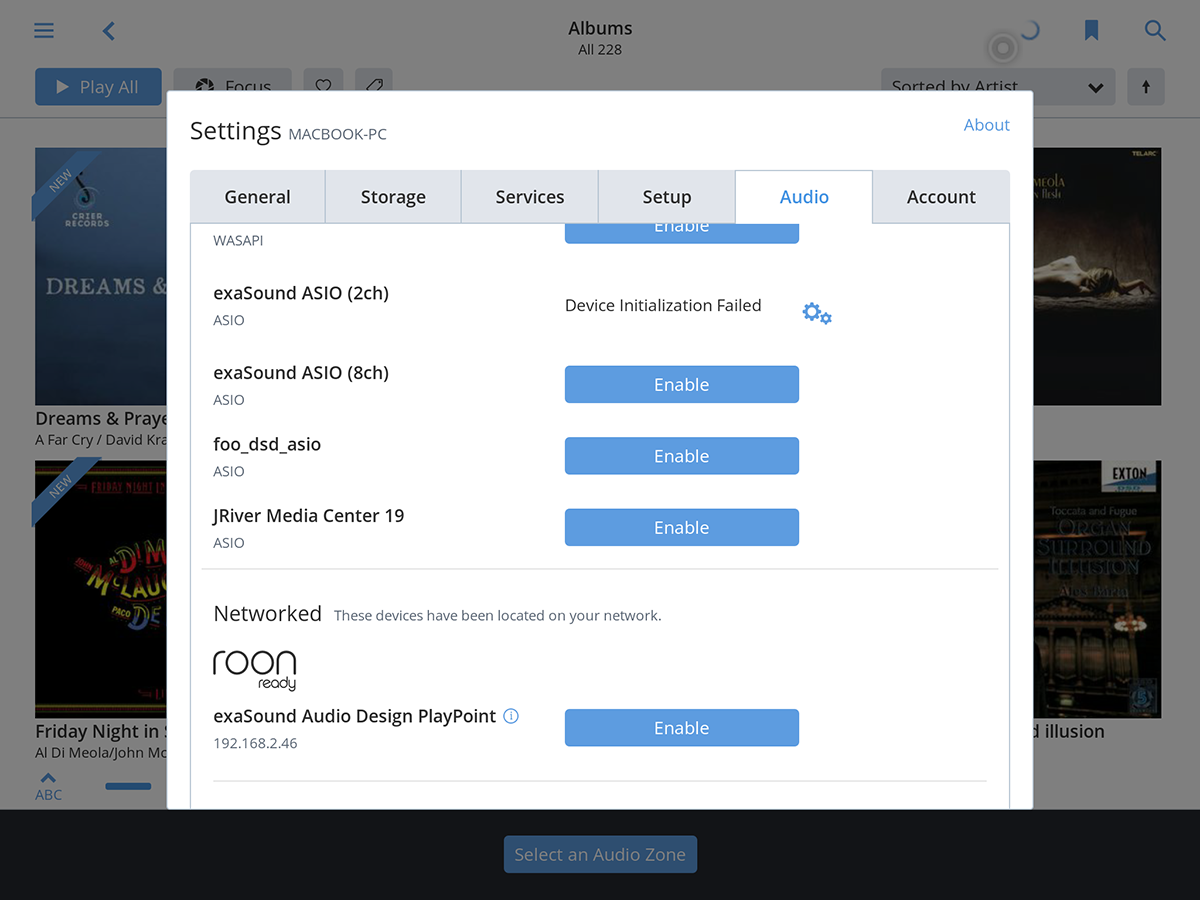1200x900 pixels.
Task: Switch to the General tab
Action: [x=258, y=197]
